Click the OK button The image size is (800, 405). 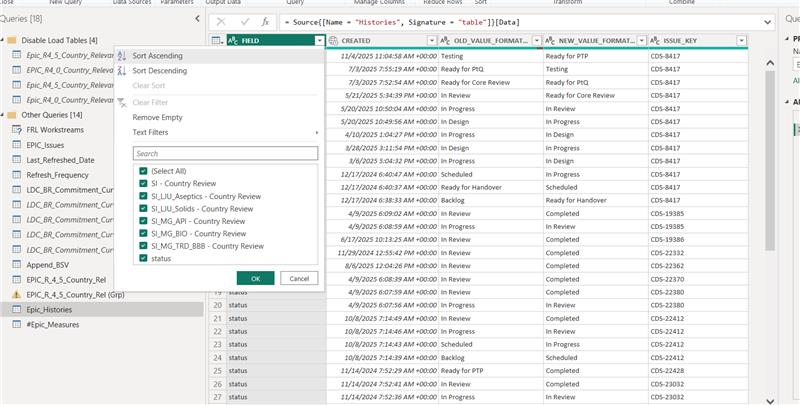256,279
